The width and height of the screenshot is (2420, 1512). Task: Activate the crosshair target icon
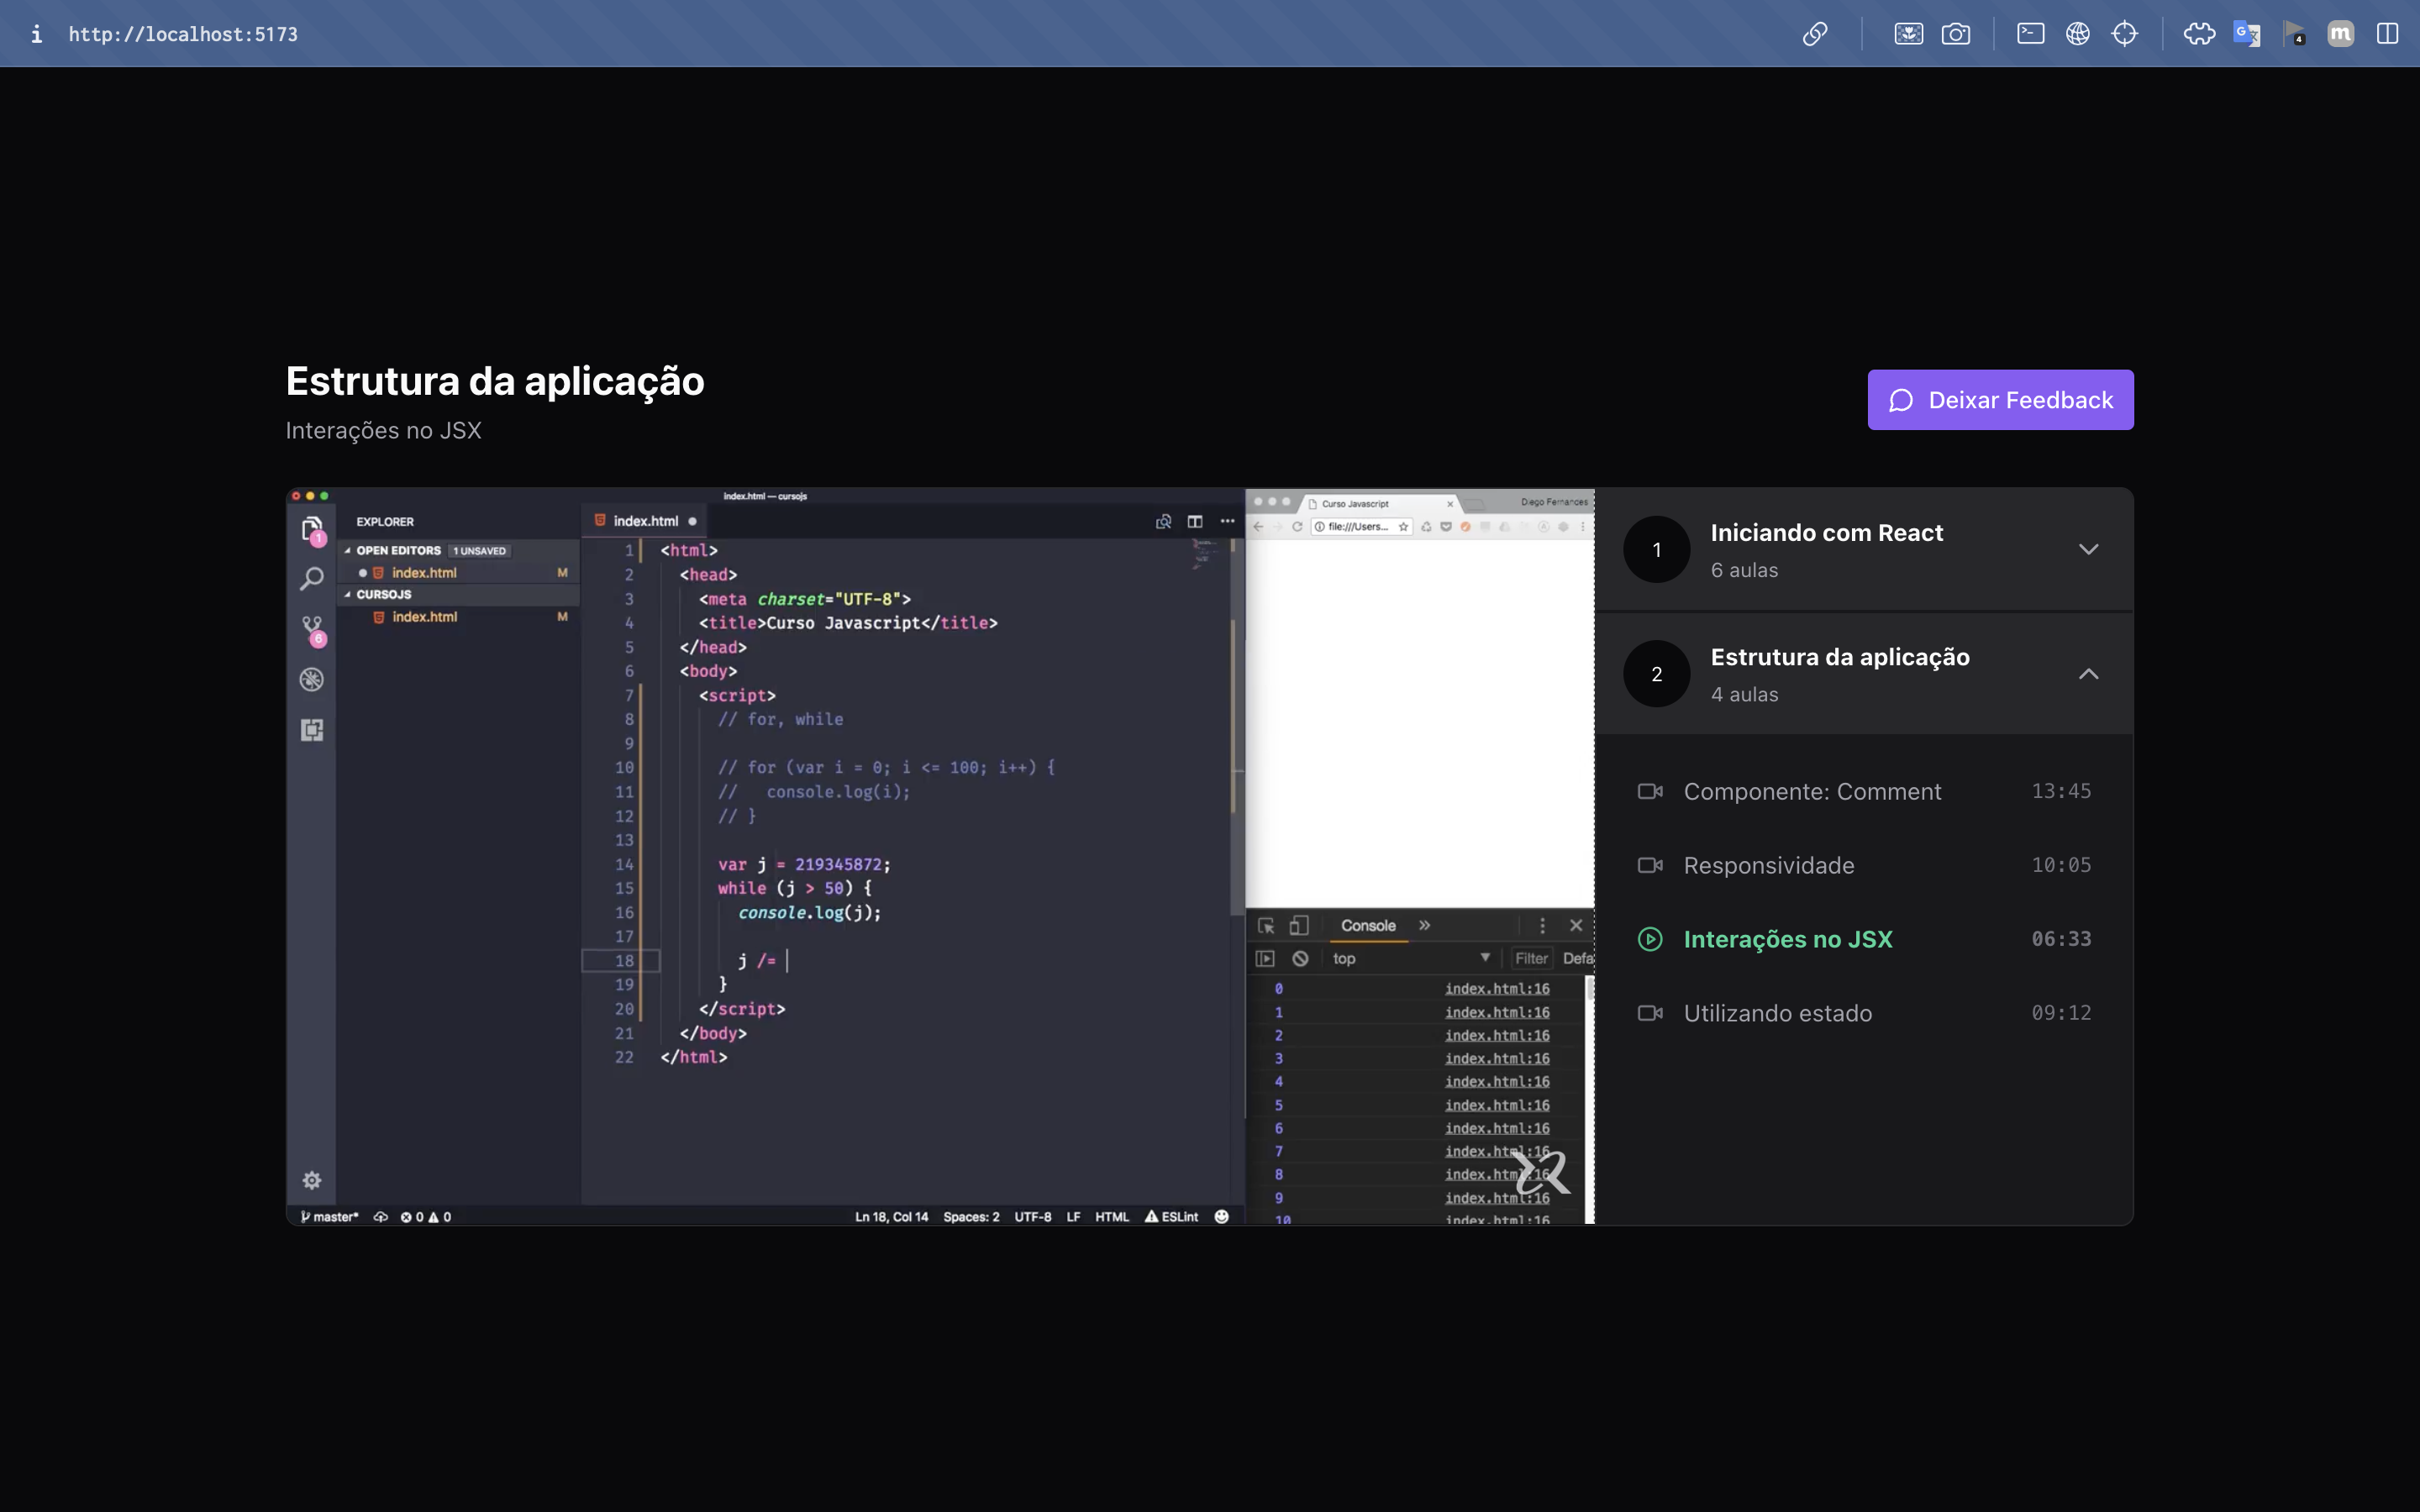tap(2125, 34)
